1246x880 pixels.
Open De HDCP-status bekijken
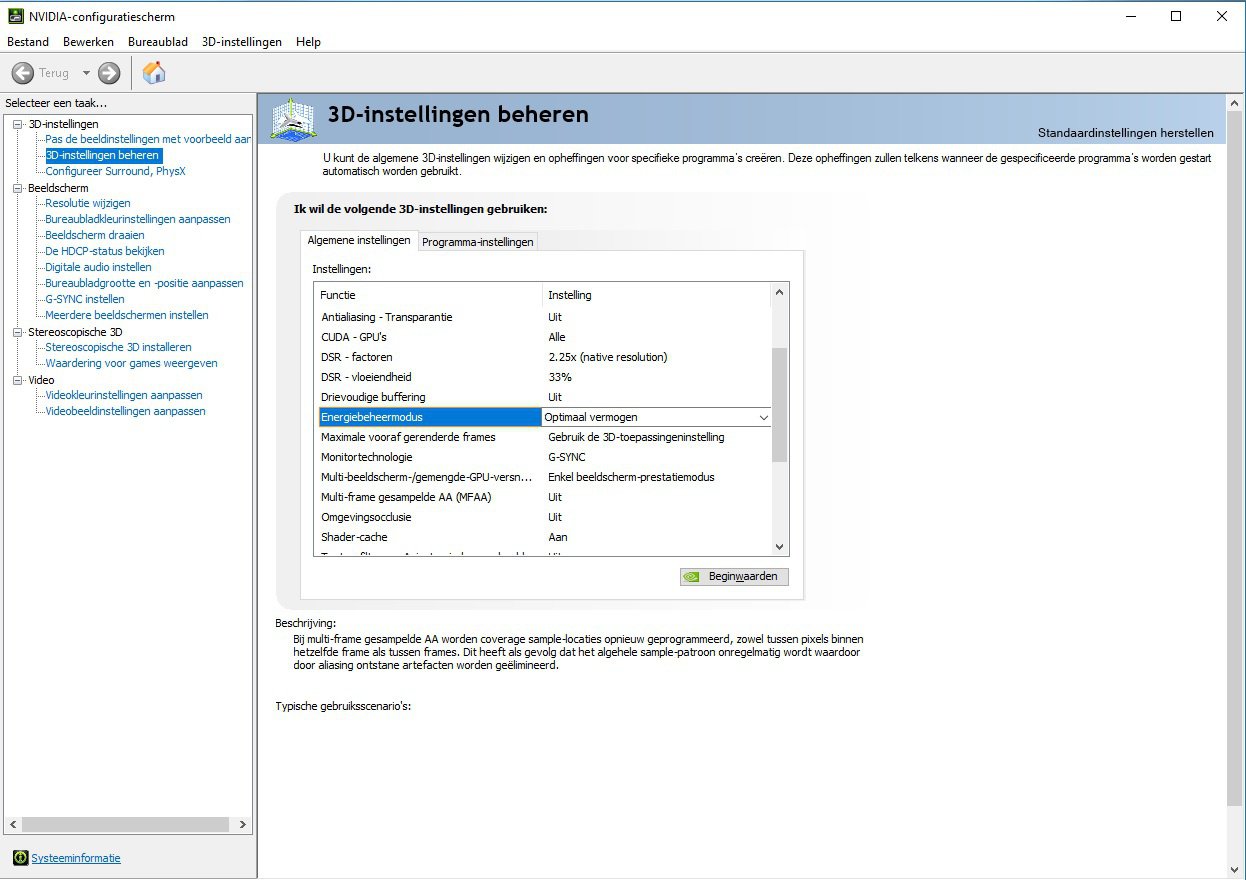coord(105,251)
